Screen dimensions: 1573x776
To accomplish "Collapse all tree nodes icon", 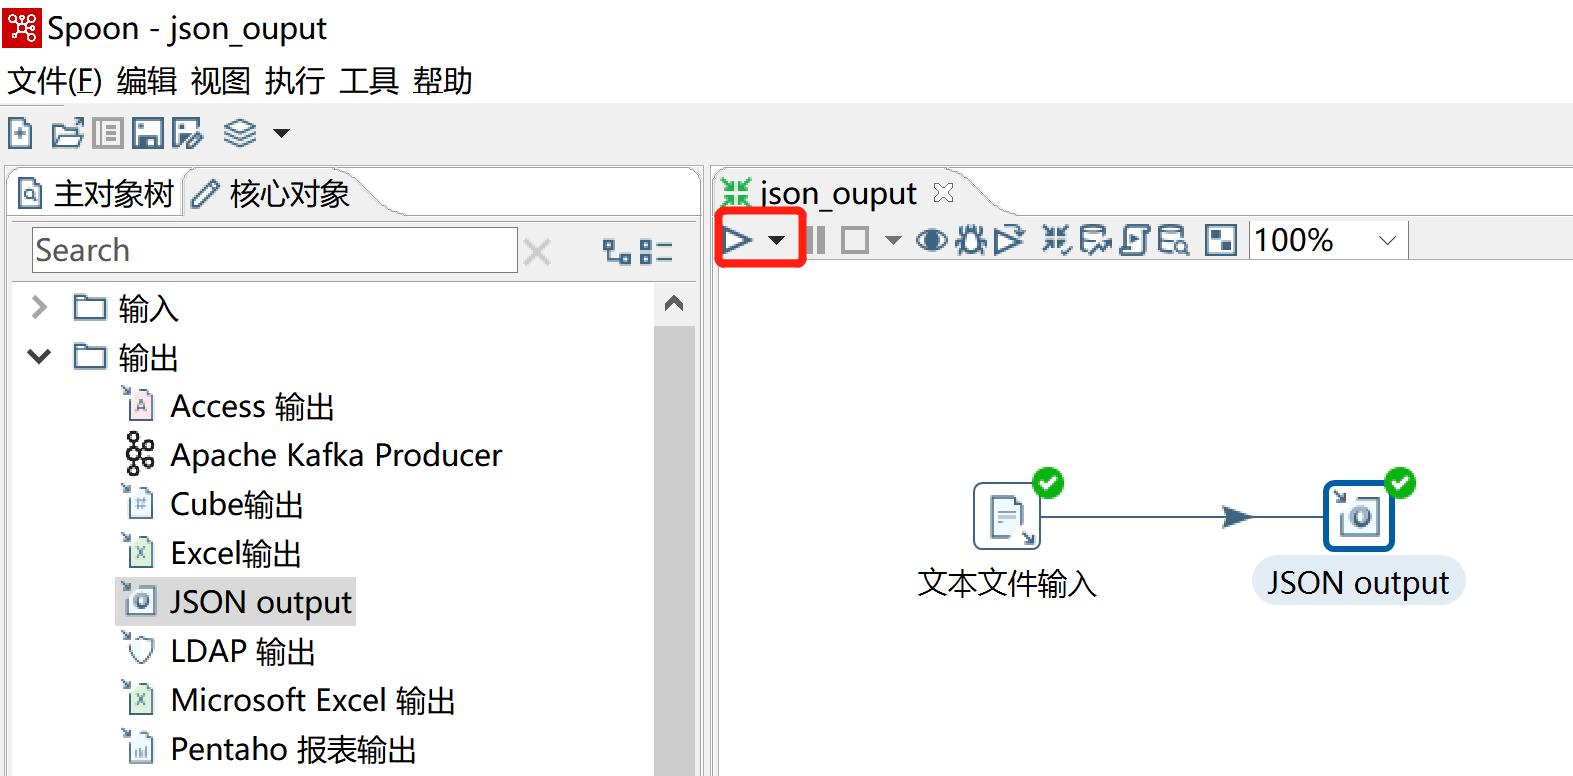I will (x=656, y=252).
